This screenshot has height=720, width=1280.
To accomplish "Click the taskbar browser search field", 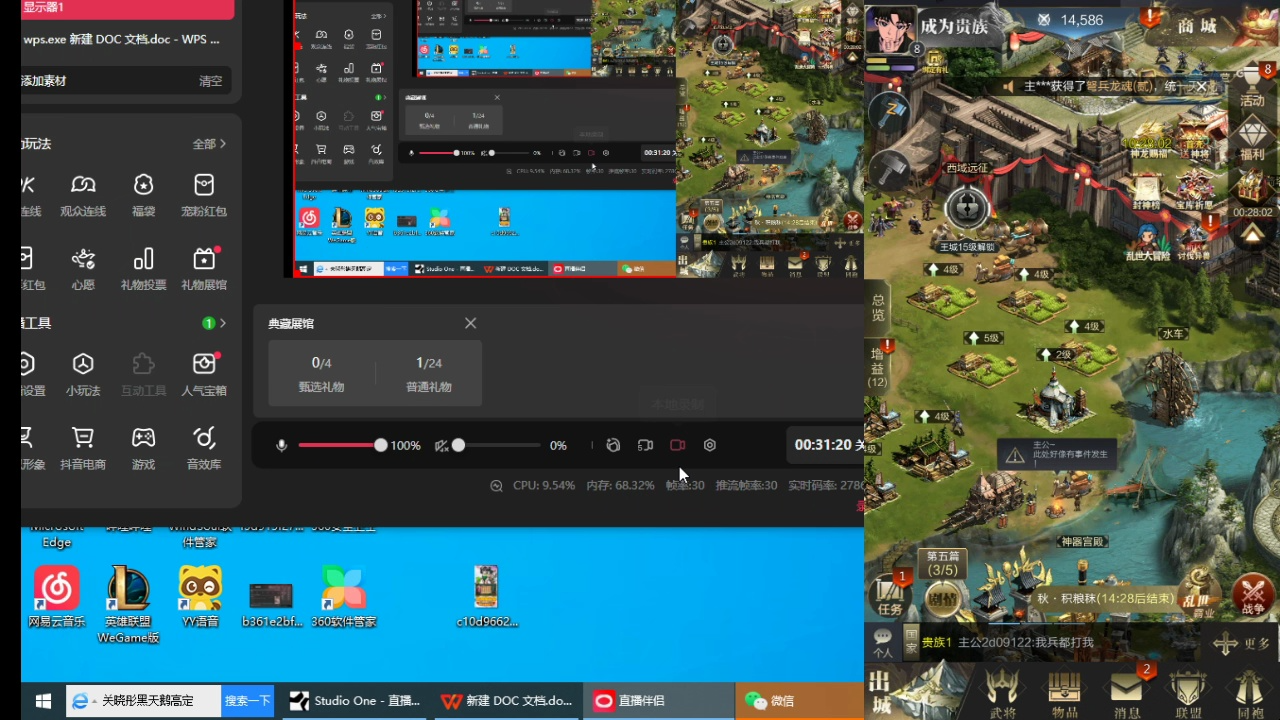I will tap(143, 701).
